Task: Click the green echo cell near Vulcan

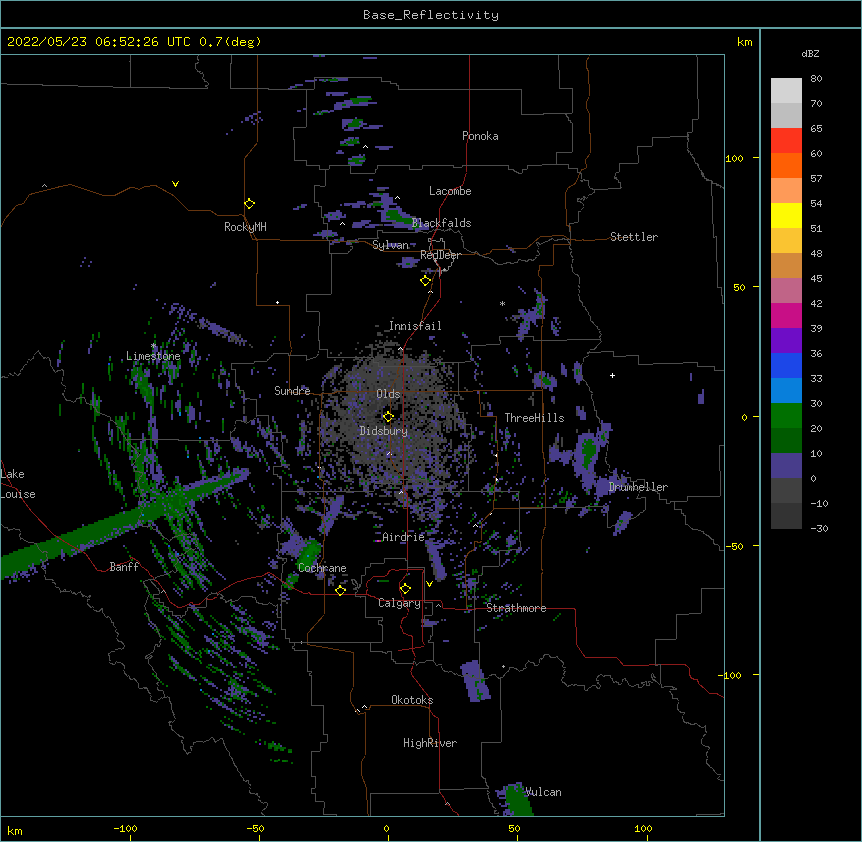Action: pyautogui.click(x=517, y=800)
